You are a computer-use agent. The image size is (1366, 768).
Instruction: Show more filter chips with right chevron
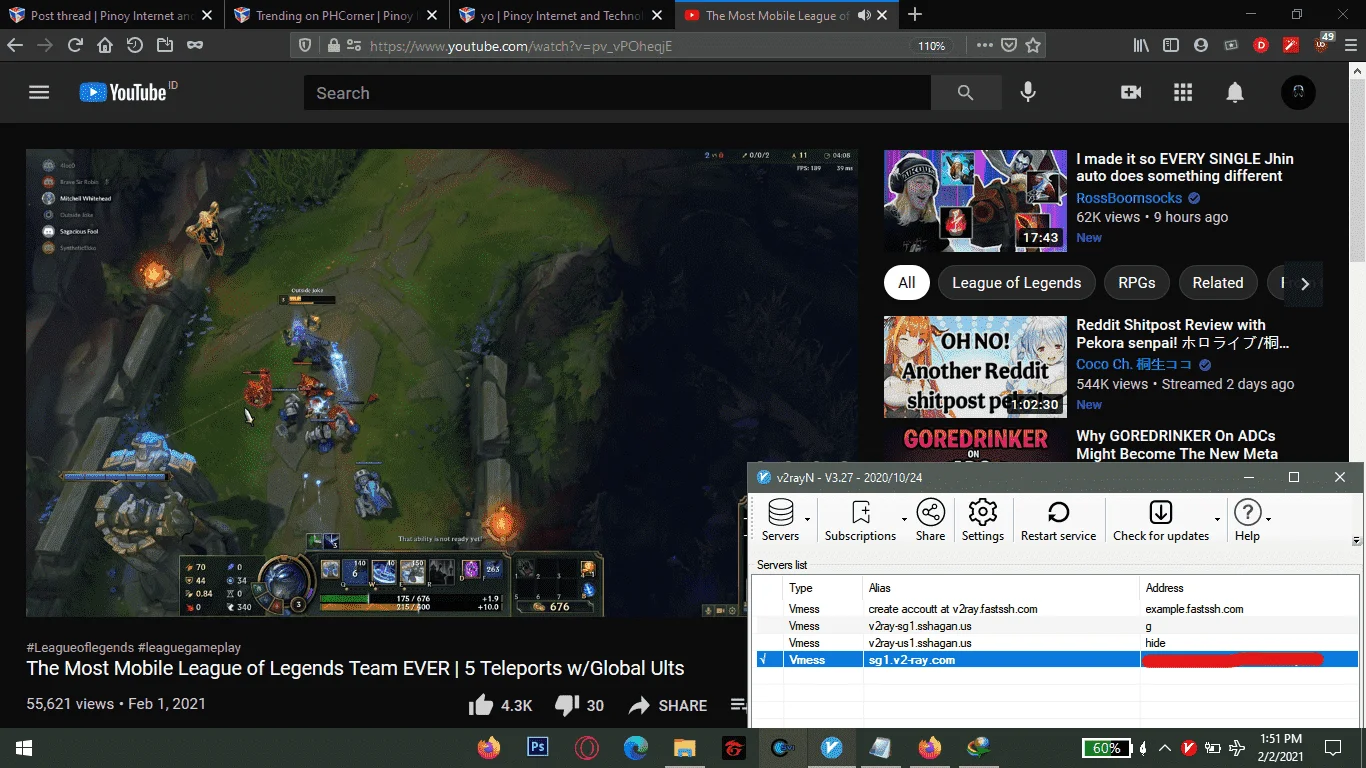[1304, 283]
